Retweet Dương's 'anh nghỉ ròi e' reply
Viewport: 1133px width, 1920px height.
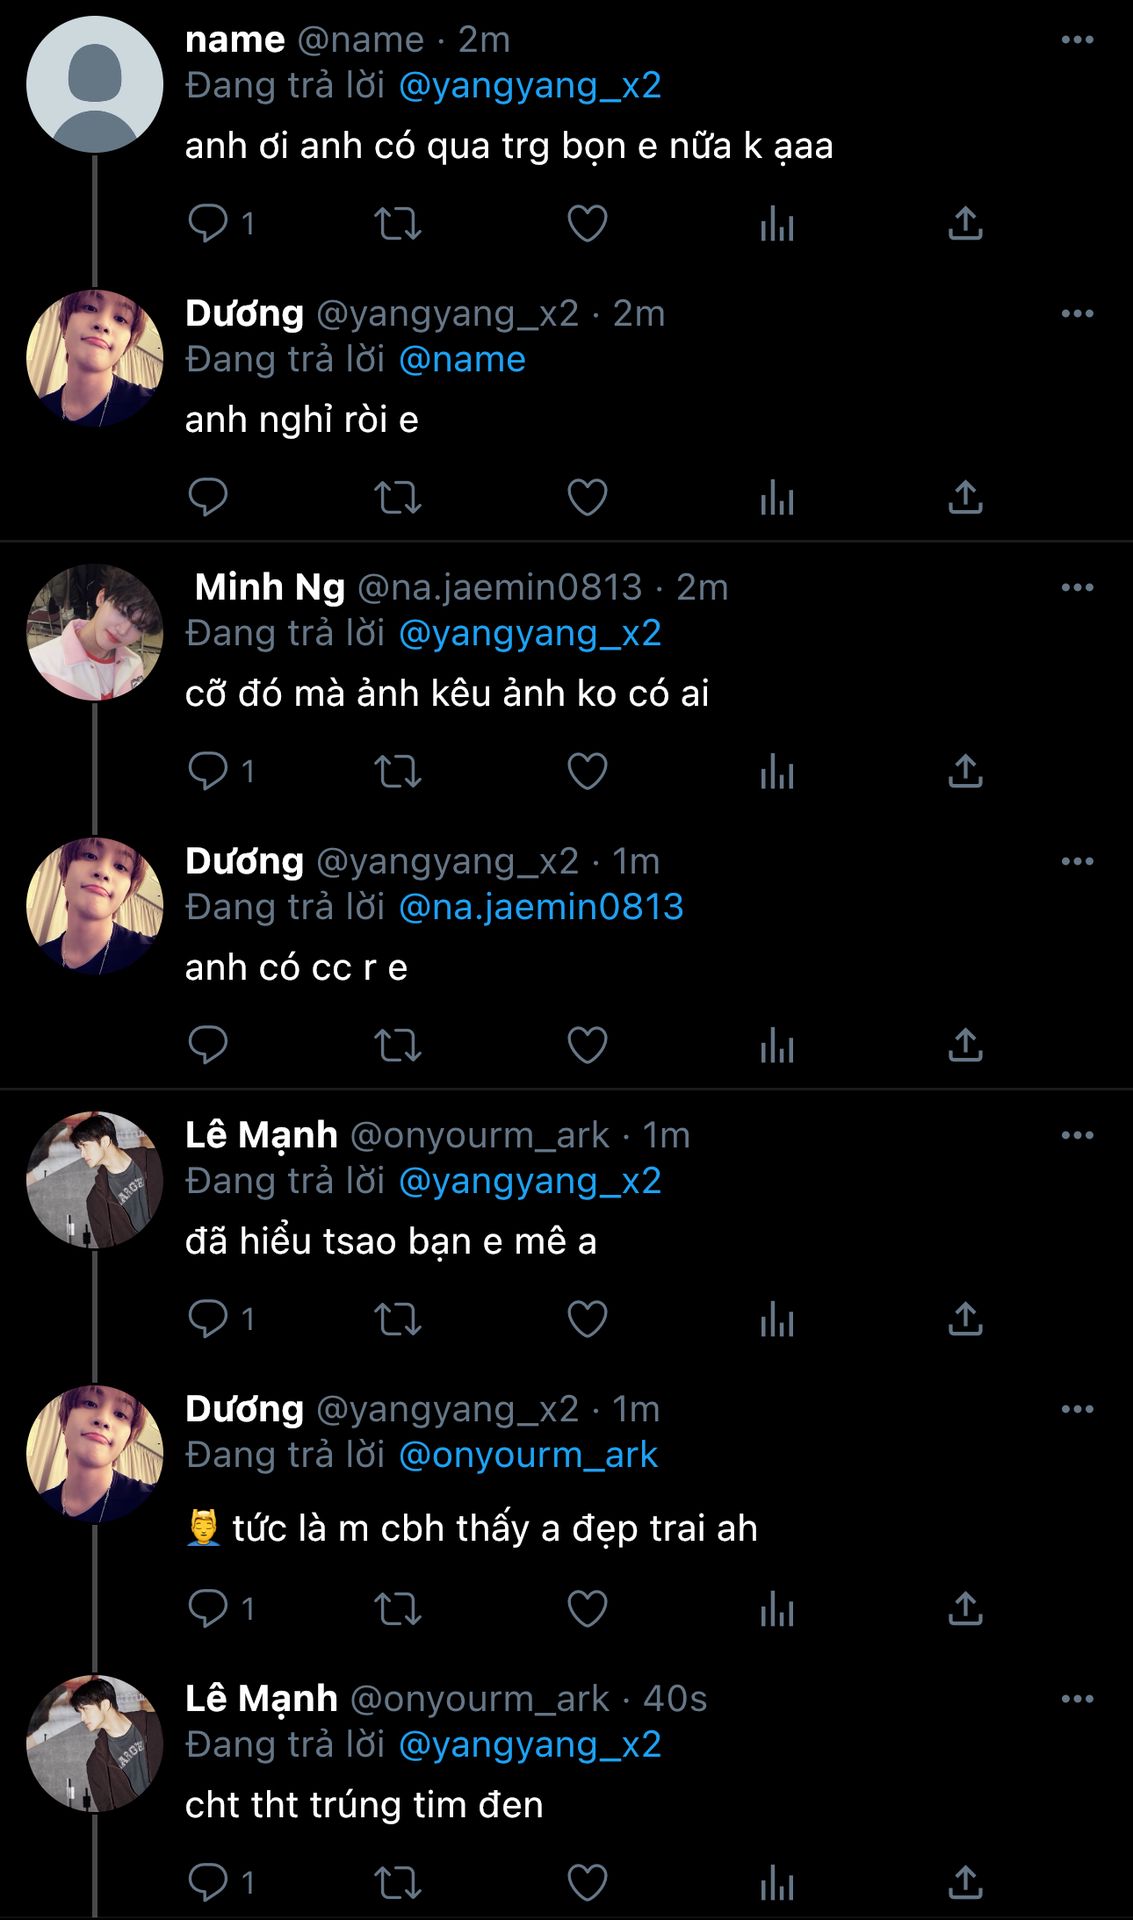[x=397, y=497]
